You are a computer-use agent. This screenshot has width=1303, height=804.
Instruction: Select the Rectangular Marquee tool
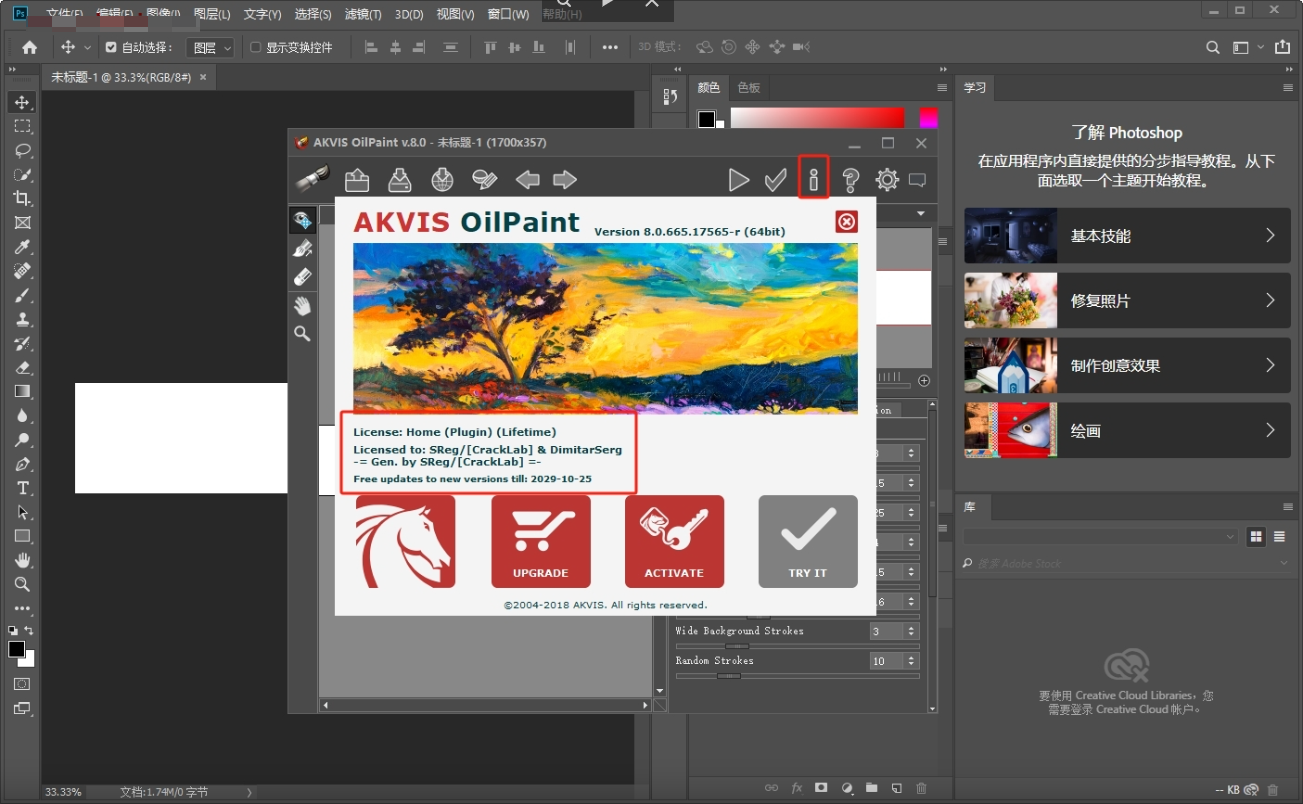22,126
